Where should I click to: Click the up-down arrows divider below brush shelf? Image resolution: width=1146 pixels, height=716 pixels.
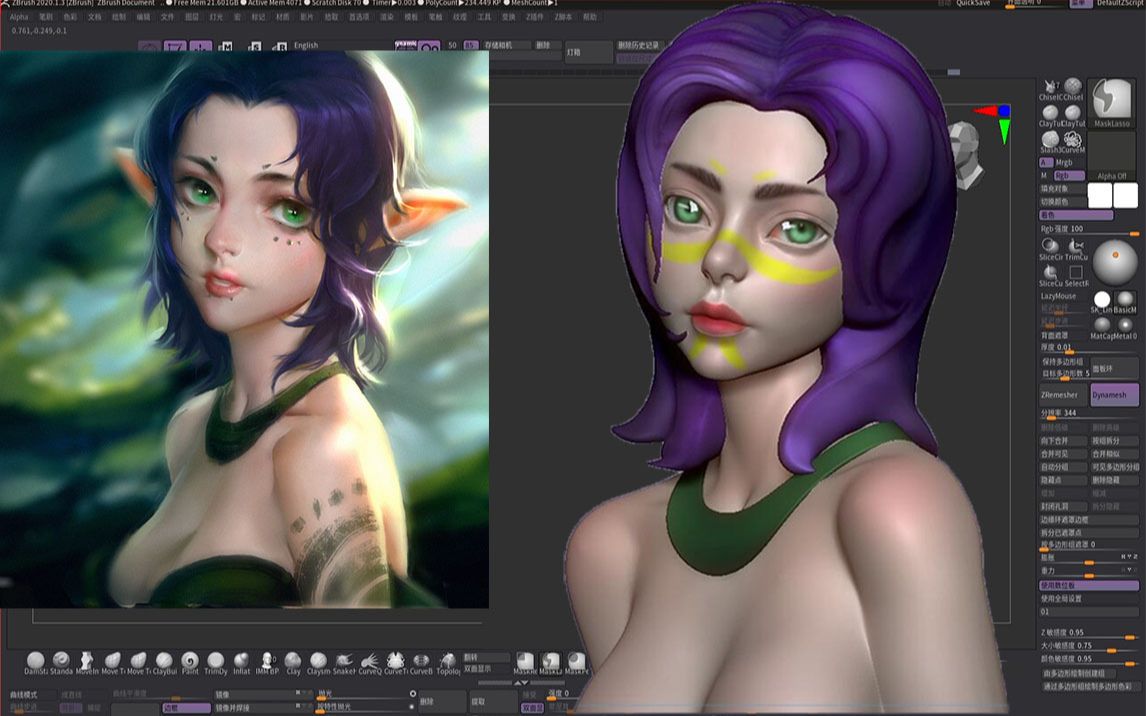coord(520,682)
